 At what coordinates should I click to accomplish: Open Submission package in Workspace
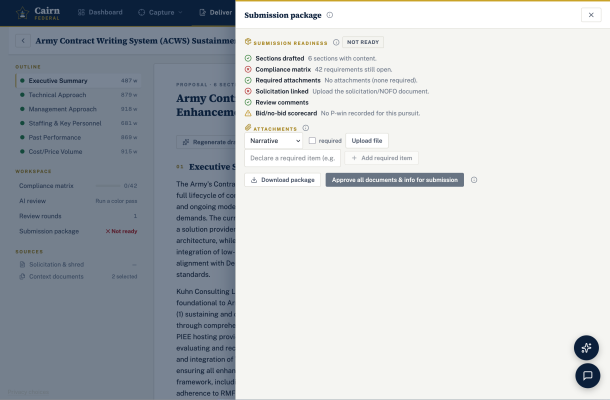tap(78, 231)
